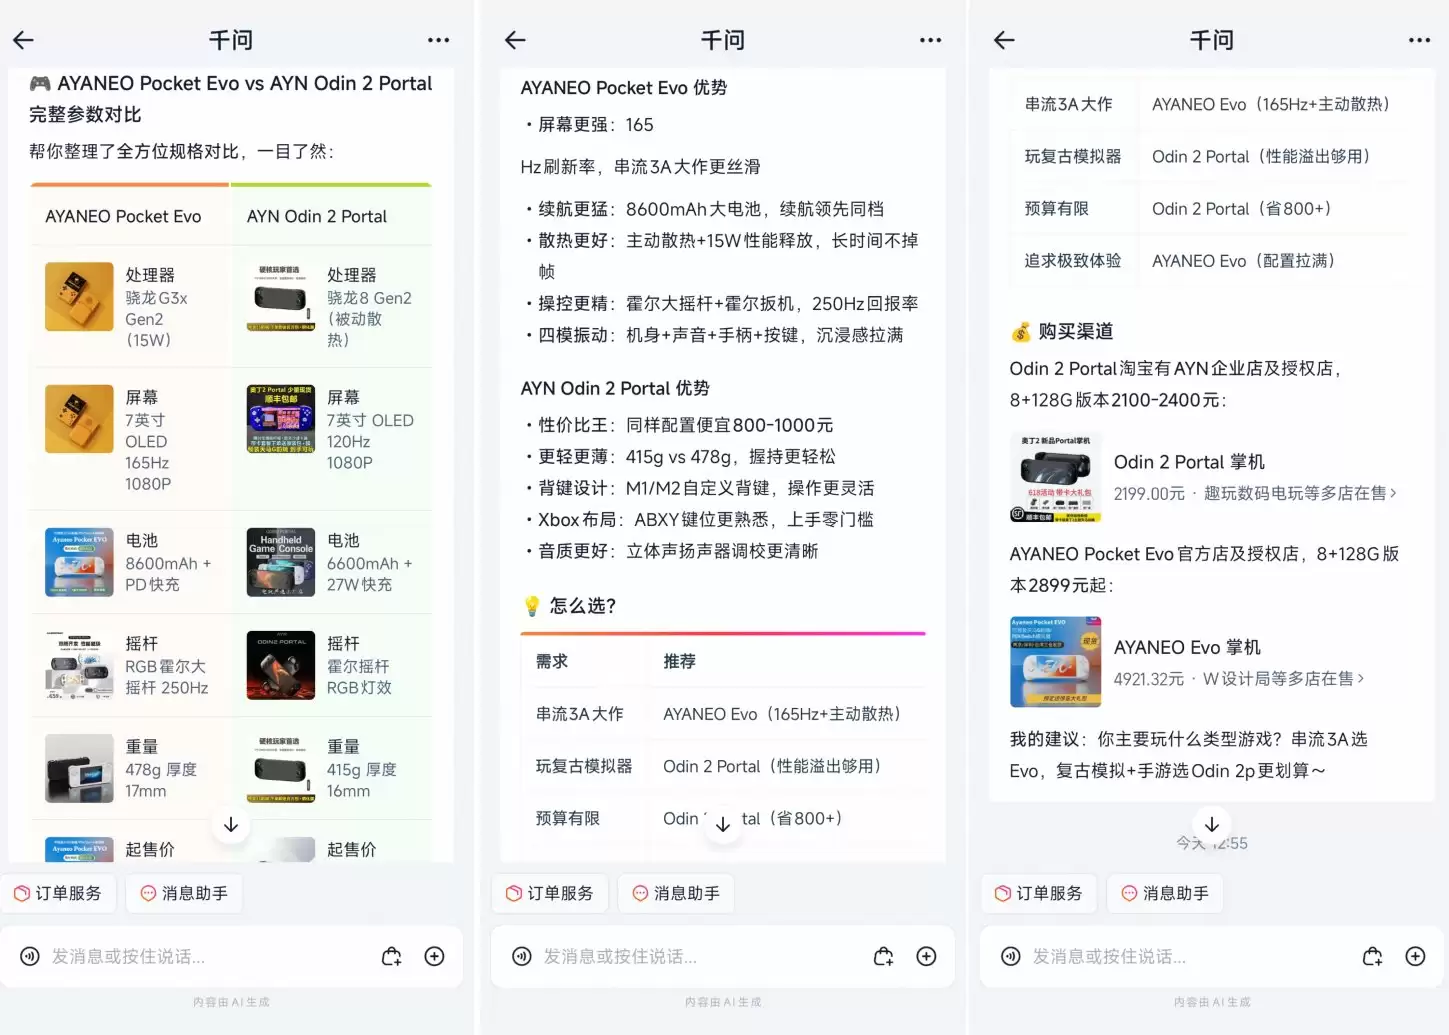1449x1035 pixels.
Task: Tap the RGB霍尔大摇杆 250Hz thumbnail
Action: tap(79, 666)
